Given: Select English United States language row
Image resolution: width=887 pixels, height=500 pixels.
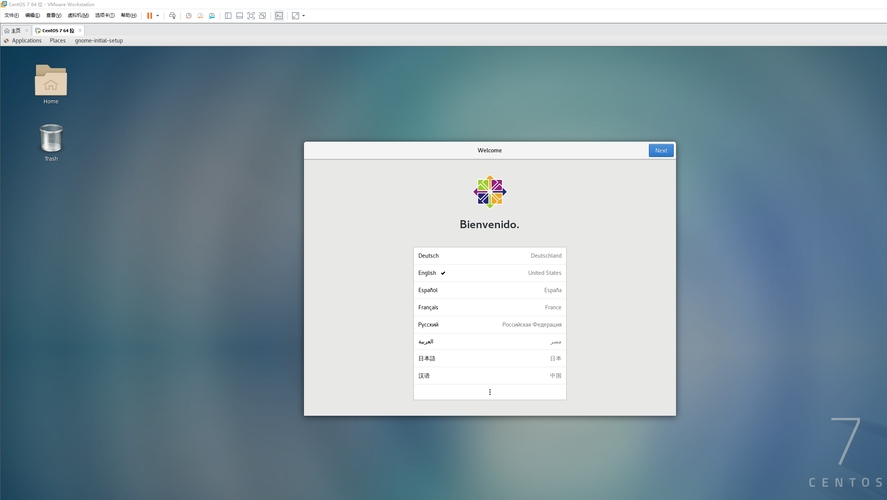Looking at the screenshot, I should click(x=490, y=273).
